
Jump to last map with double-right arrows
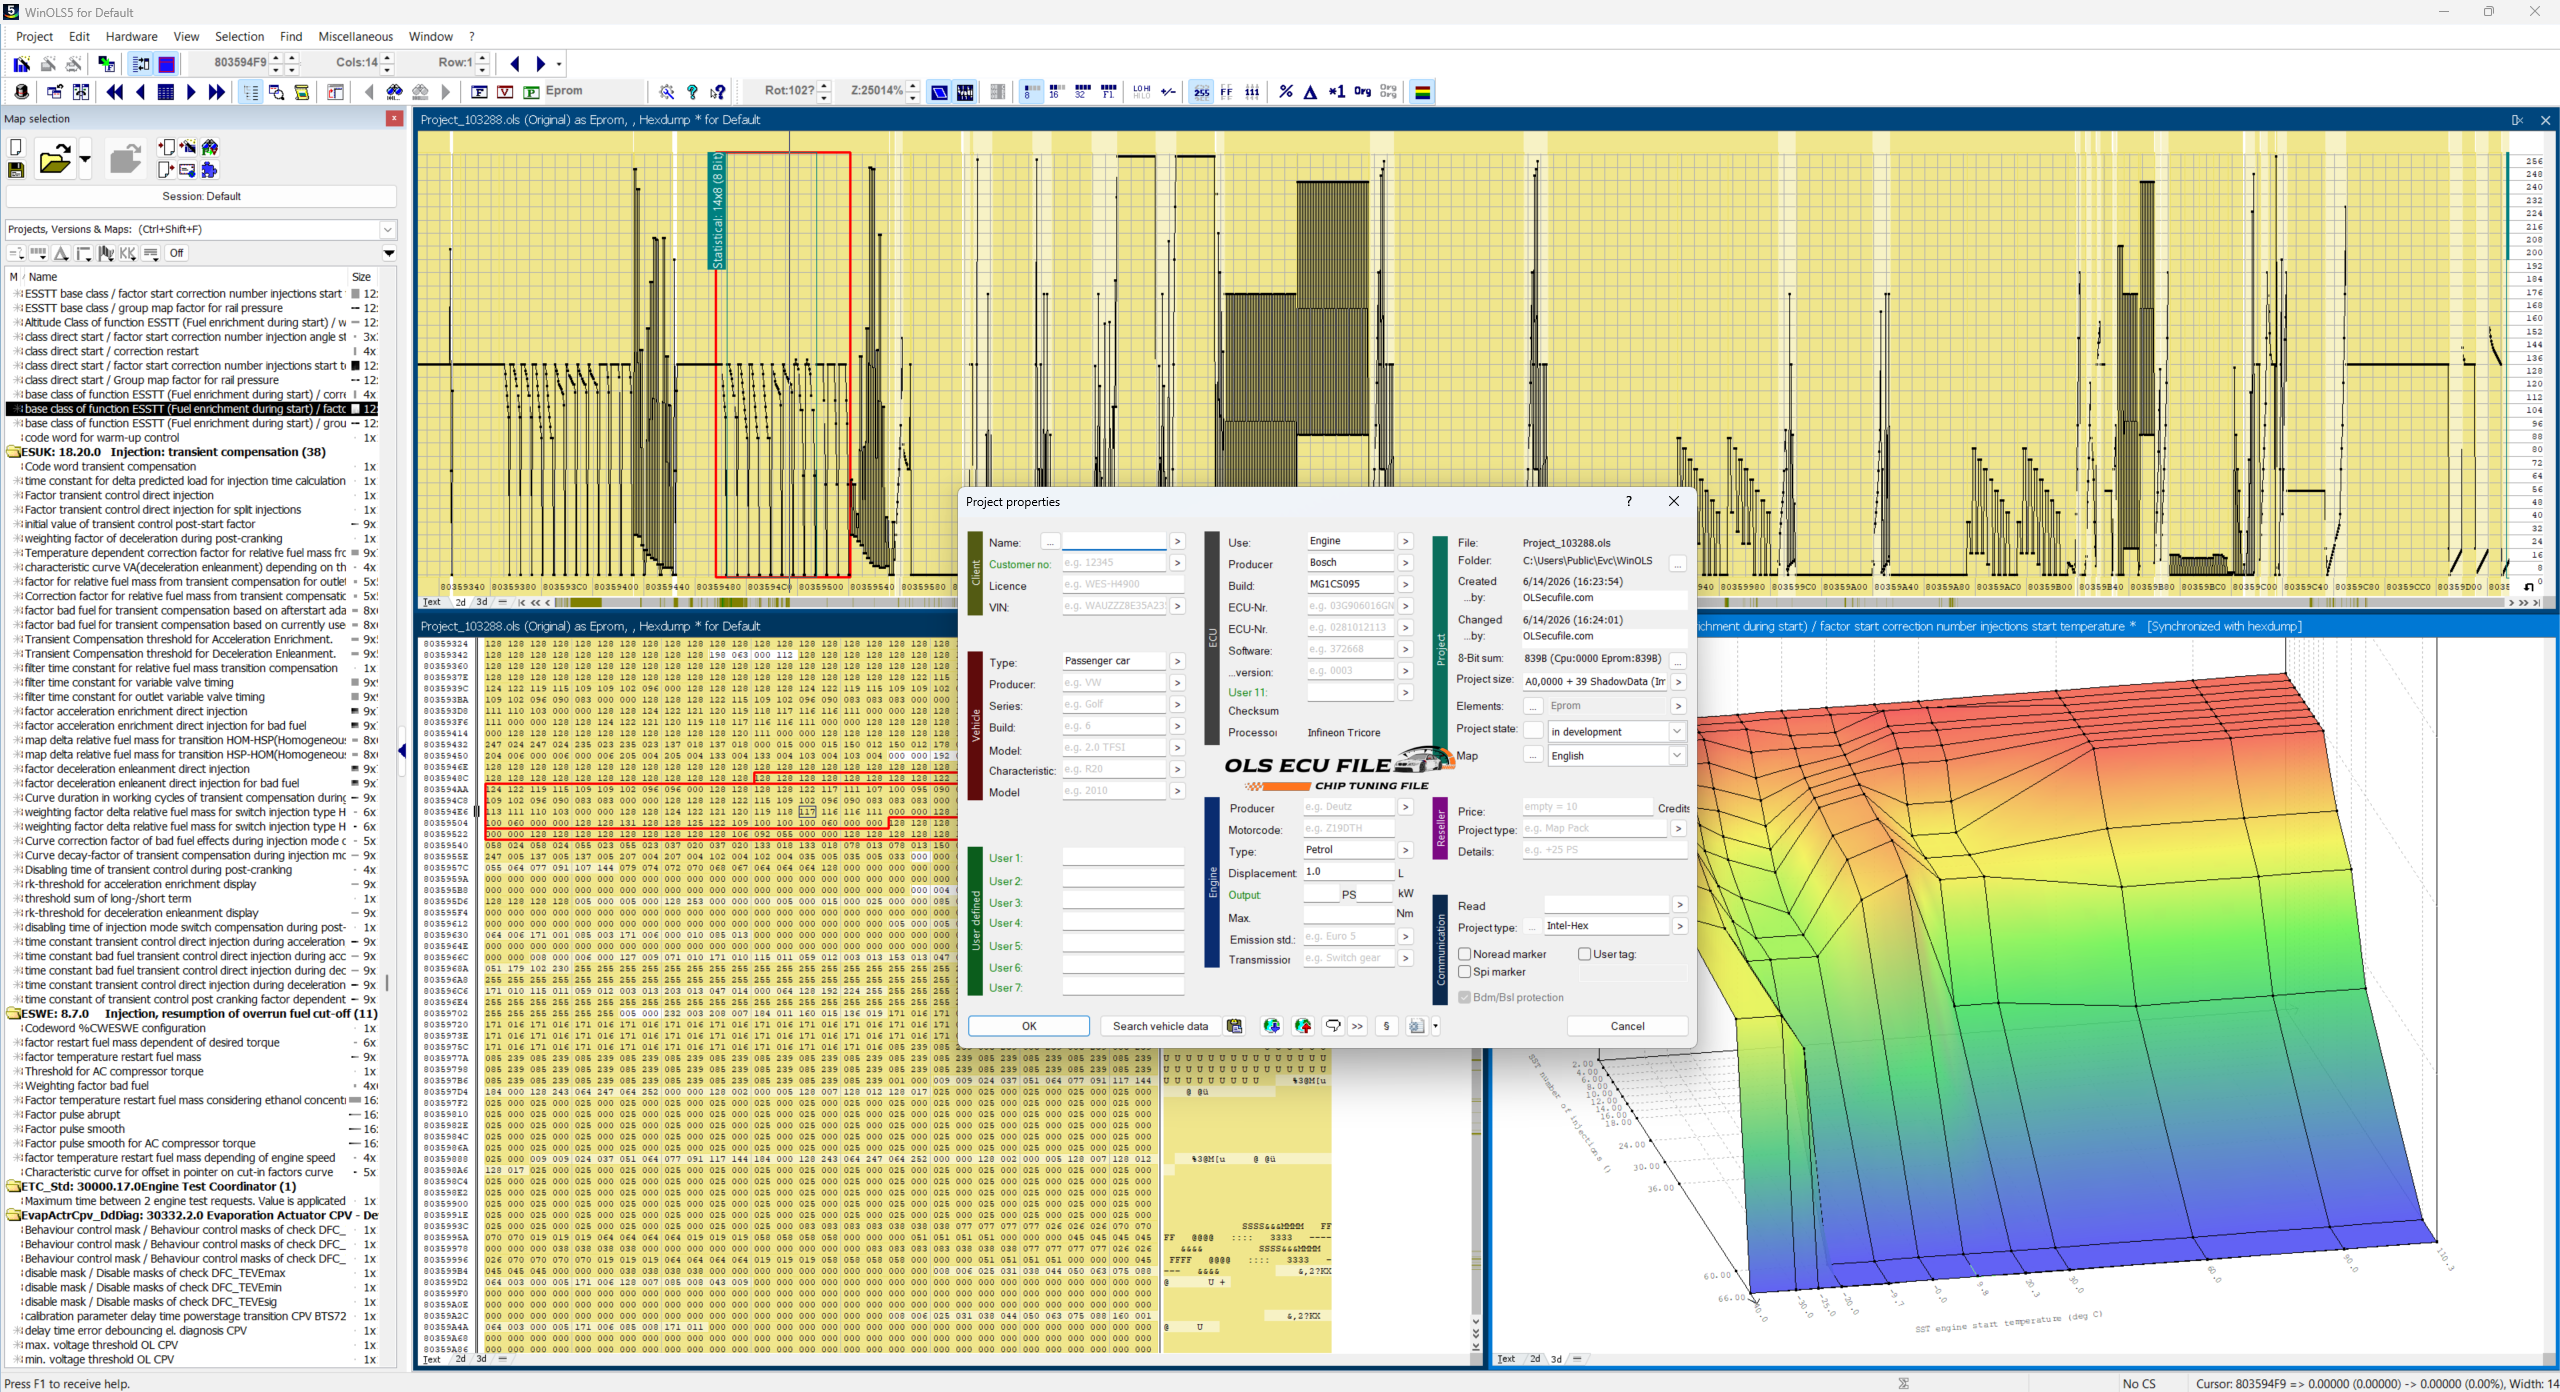pyautogui.click(x=216, y=92)
